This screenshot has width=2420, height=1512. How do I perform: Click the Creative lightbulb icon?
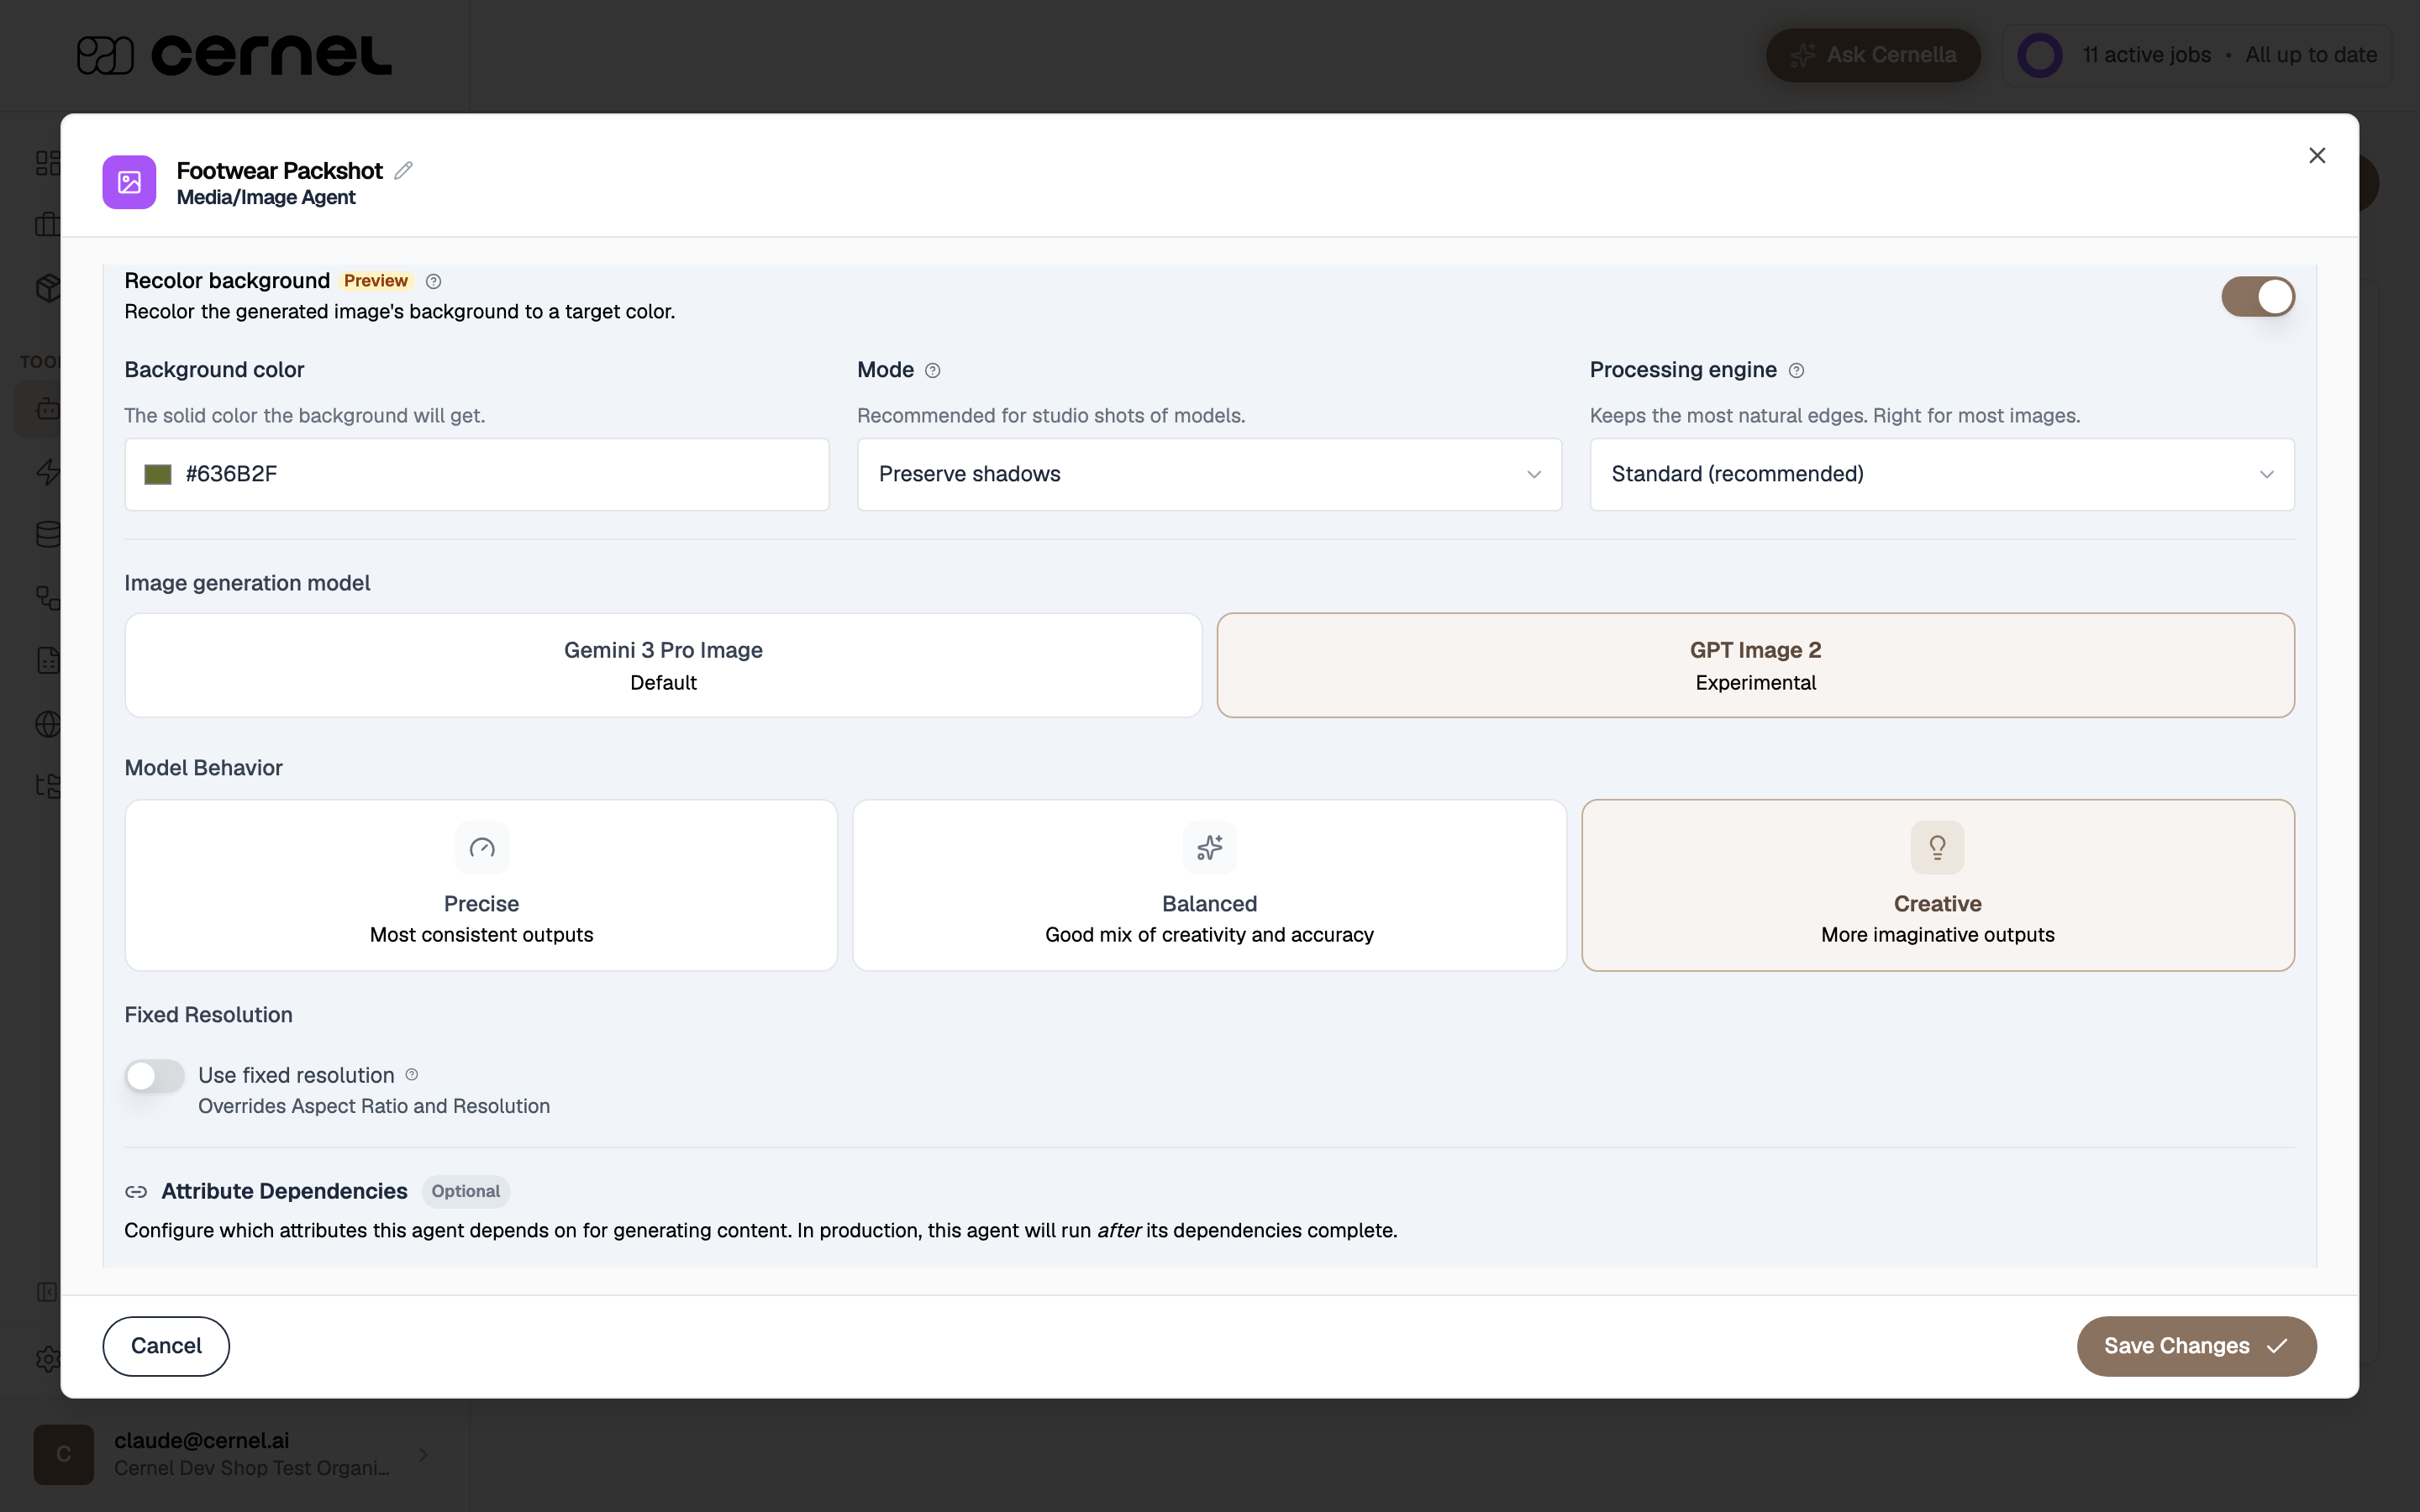click(x=1937, y=848)
